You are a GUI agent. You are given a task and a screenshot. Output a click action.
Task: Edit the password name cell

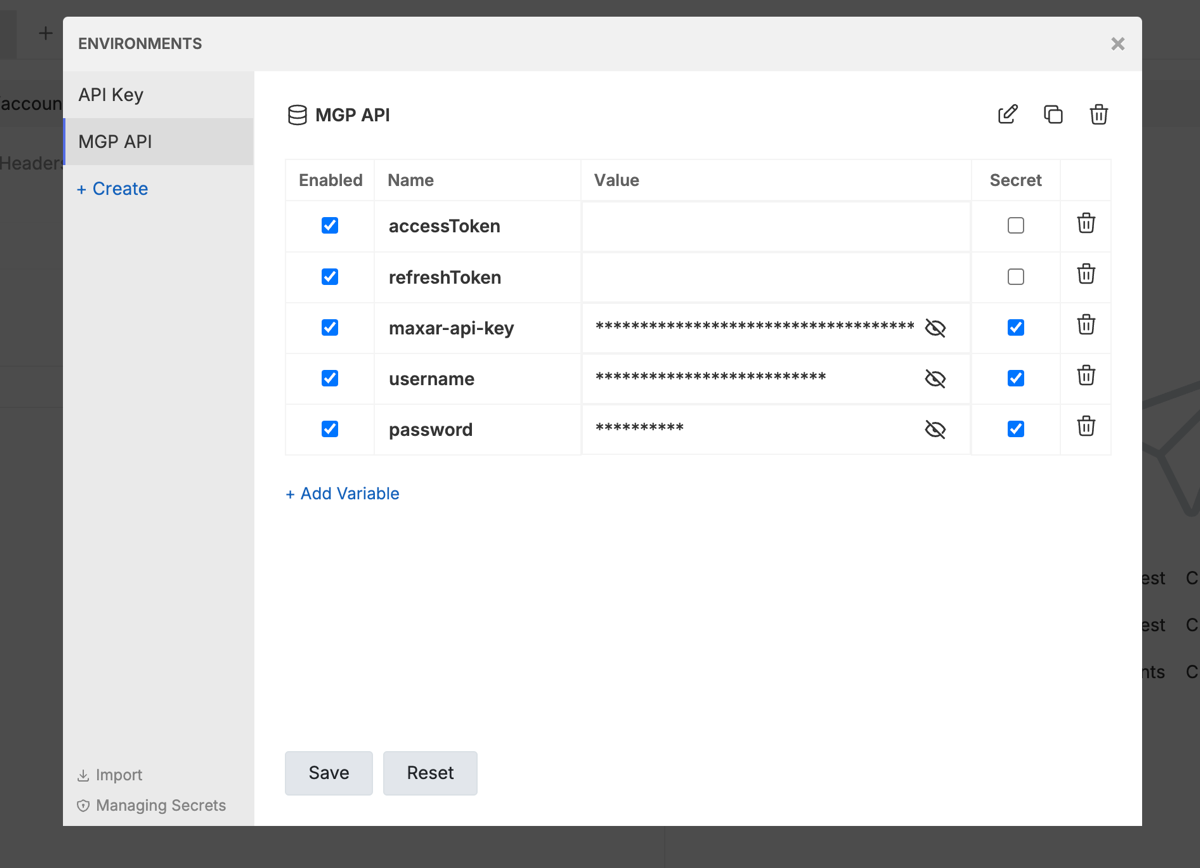[x=478, y=430]
